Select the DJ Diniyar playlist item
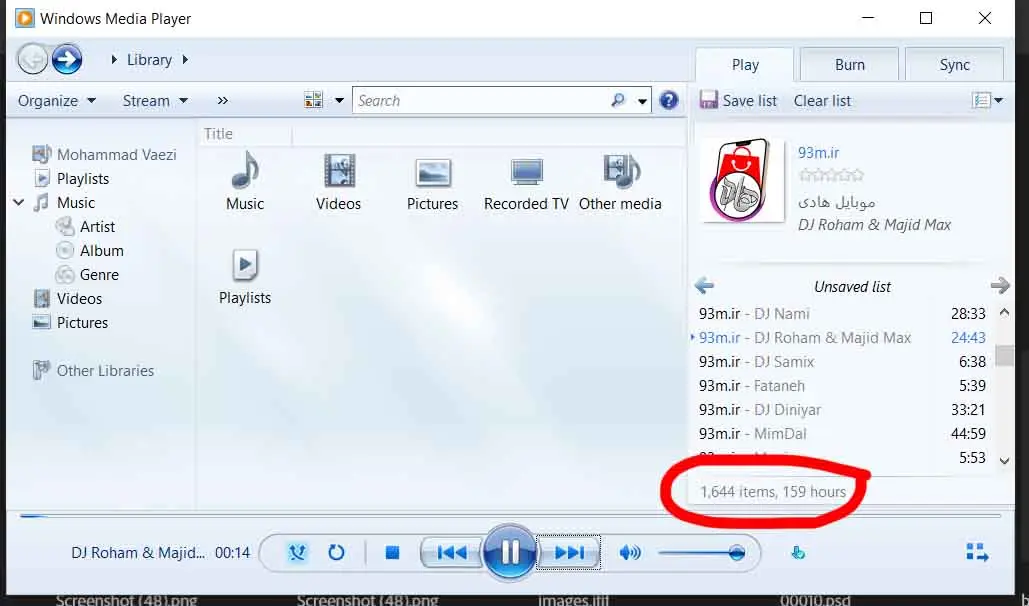This screenshot has height=606, width=1029. click(843, 410)
